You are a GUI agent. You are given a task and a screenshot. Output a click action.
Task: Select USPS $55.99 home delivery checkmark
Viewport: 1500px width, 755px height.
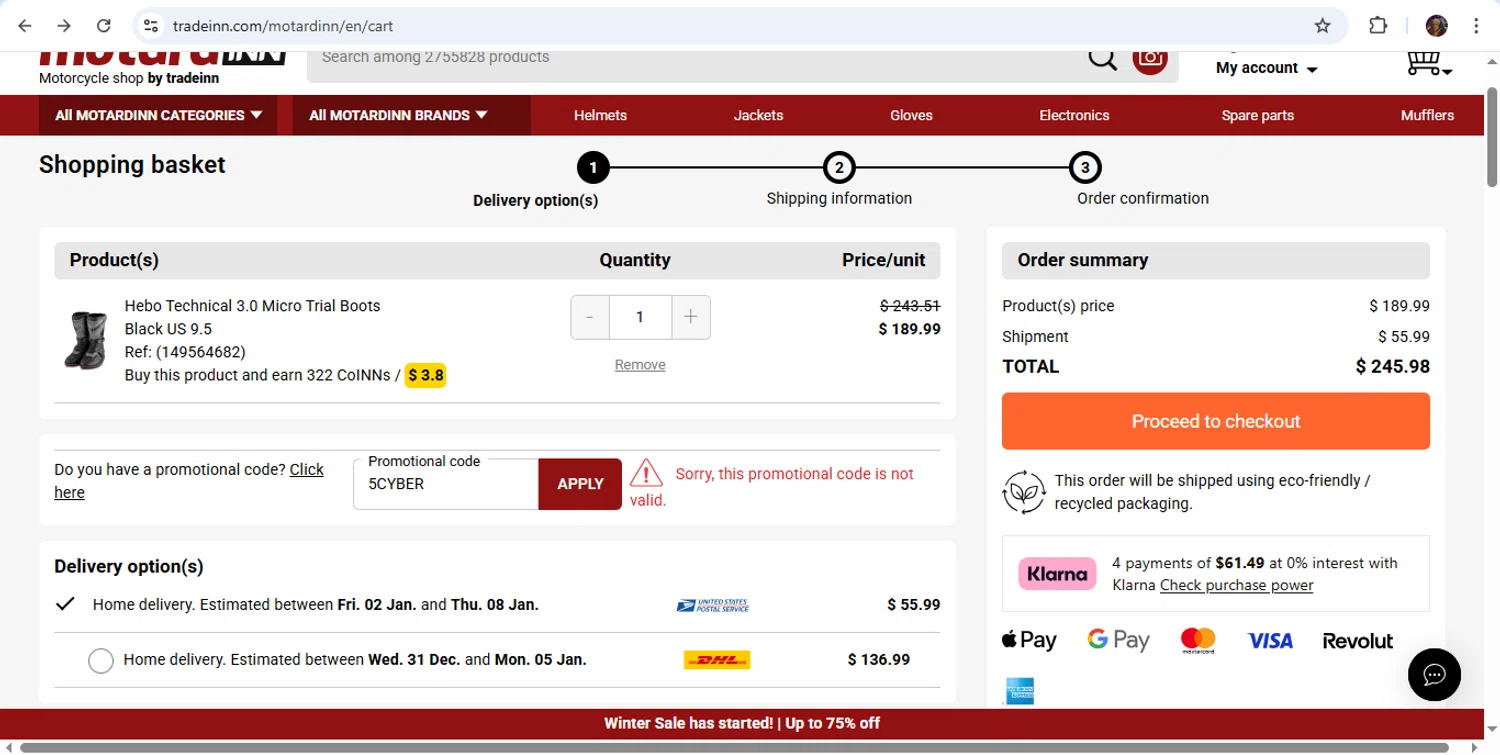pos(65,604)
